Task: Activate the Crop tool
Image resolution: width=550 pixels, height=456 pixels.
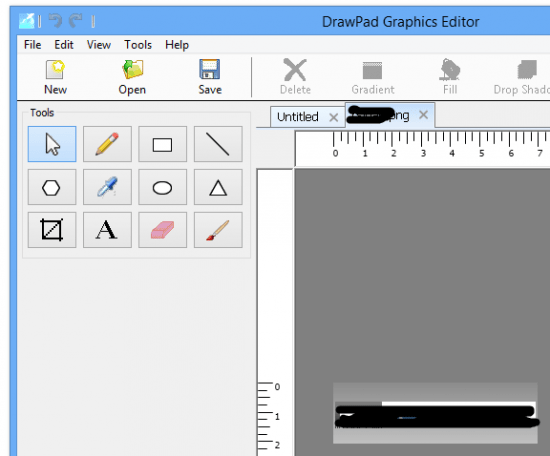Action: (x=52, y=230)
